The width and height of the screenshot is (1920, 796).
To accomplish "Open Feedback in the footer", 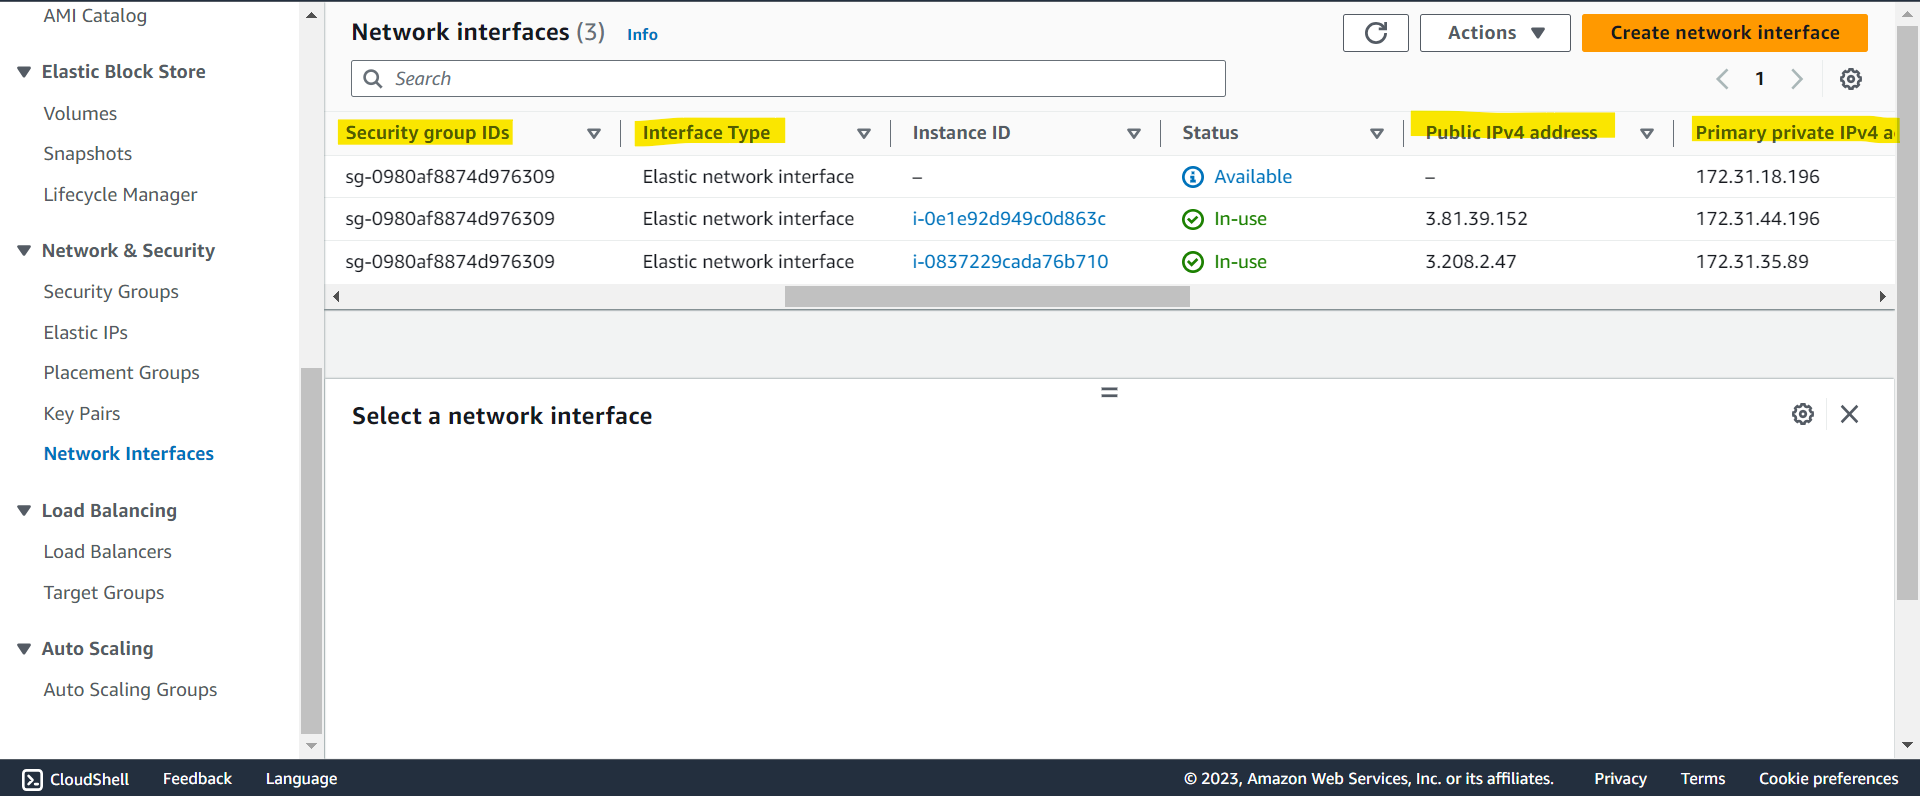I will 197,779.
